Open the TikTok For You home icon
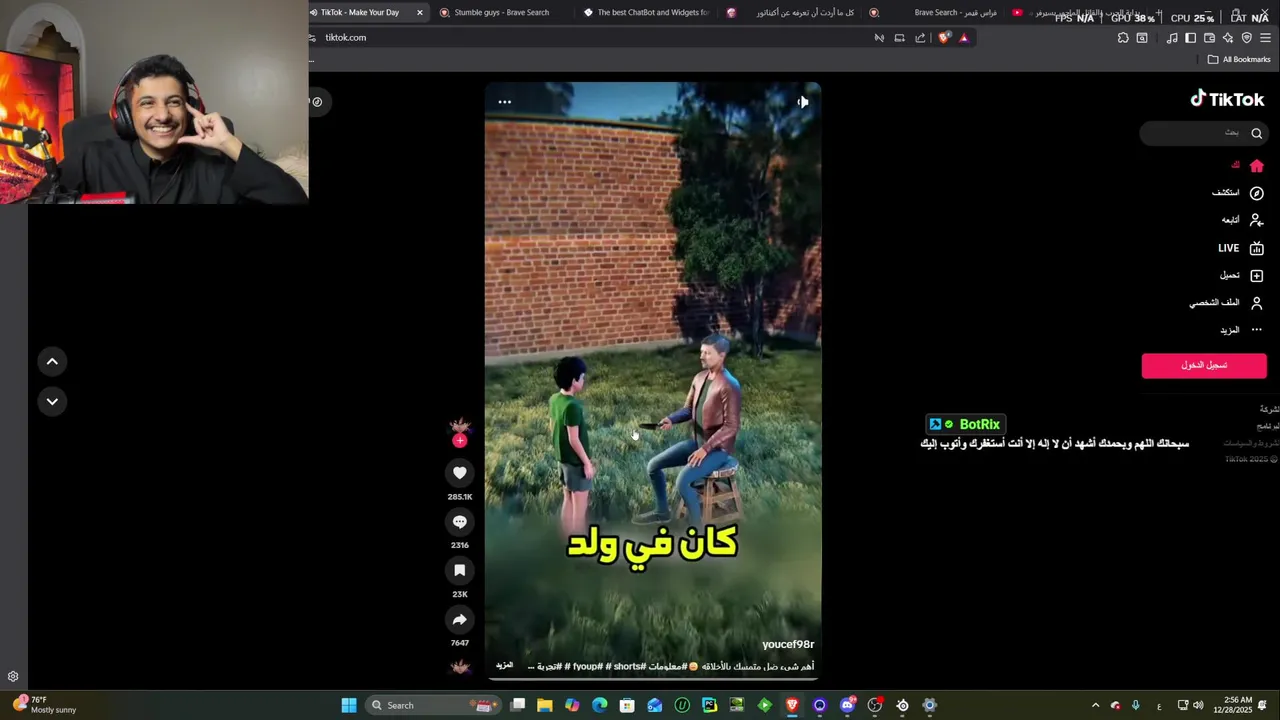Image resolution: width=1280 pixels, height=720 pixels. click(x=1257, y=166)
